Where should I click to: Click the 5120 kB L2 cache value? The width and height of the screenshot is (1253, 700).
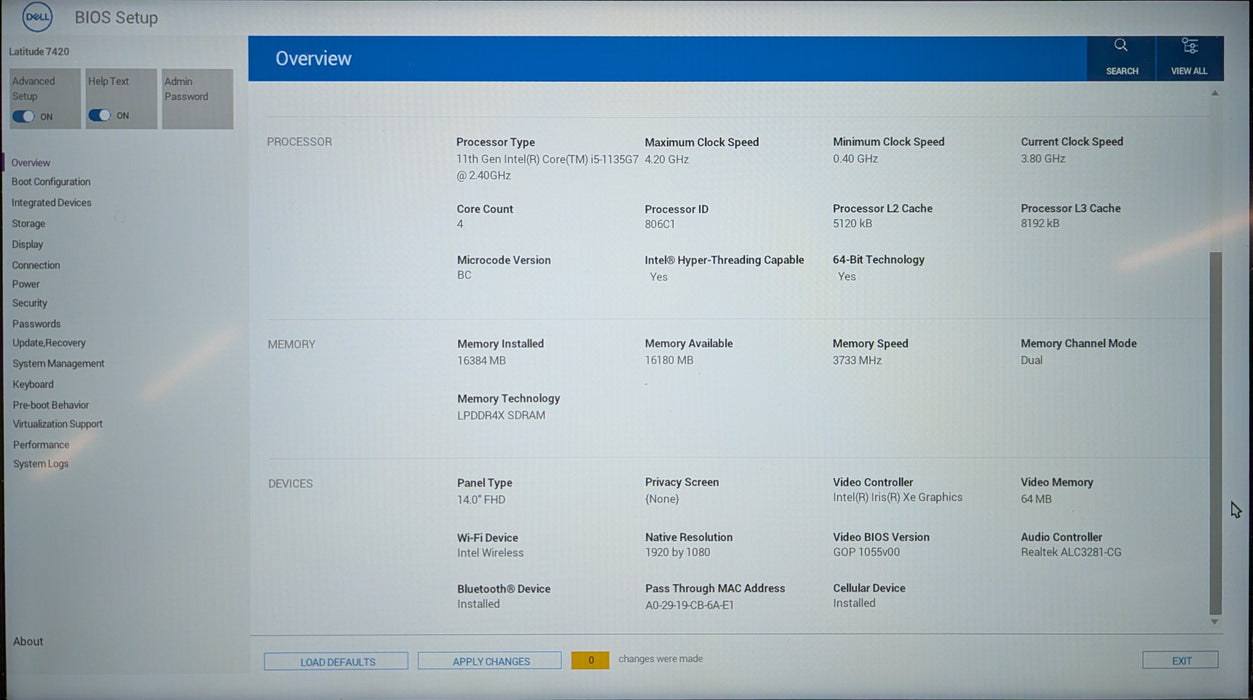pyautogui.click(x=852, y=224)
